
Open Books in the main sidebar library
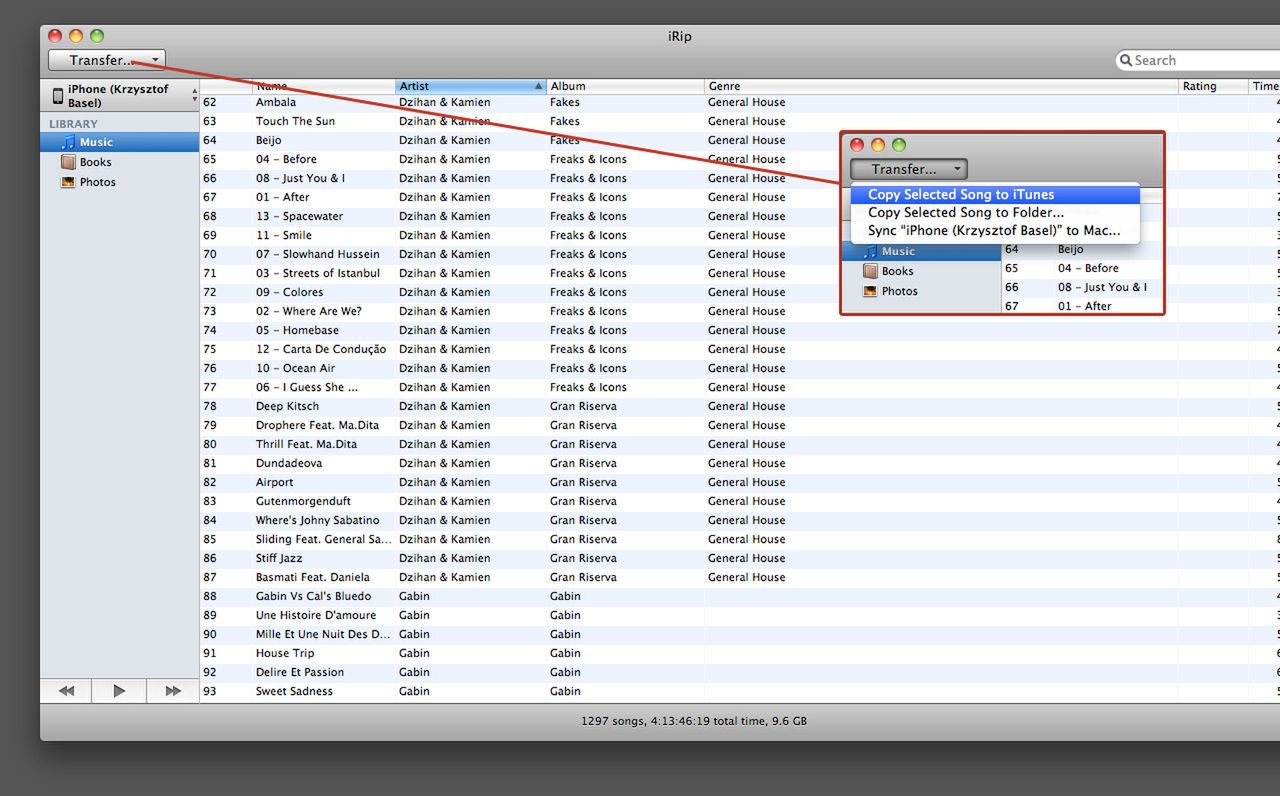pyautogui.click(x=96, y=162)
